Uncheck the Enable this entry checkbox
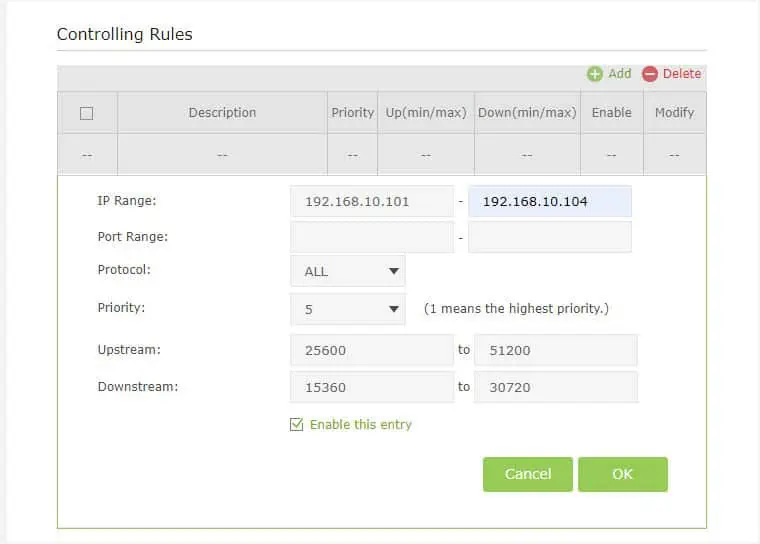This screenshot has width=760, height=544. pos(296,425)
